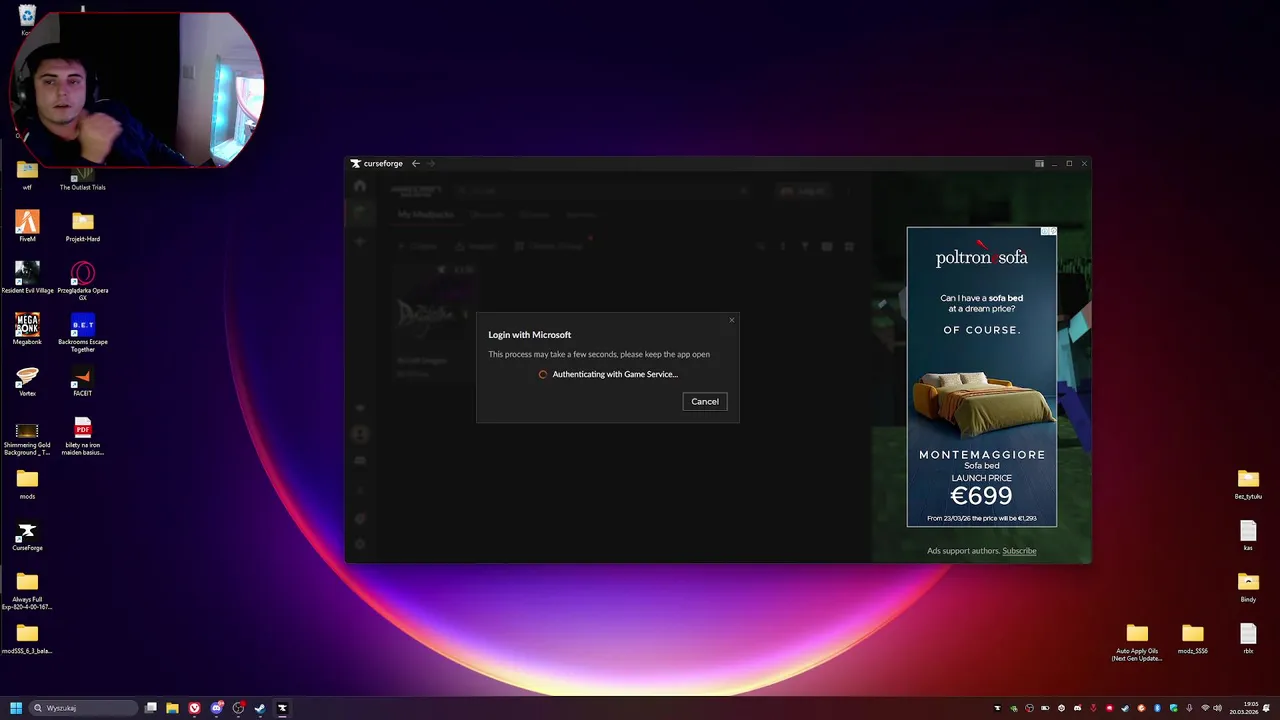This screenshot has height=720, width=1280.
Task: Open the Windows Start menu
Action: (16, 708)
